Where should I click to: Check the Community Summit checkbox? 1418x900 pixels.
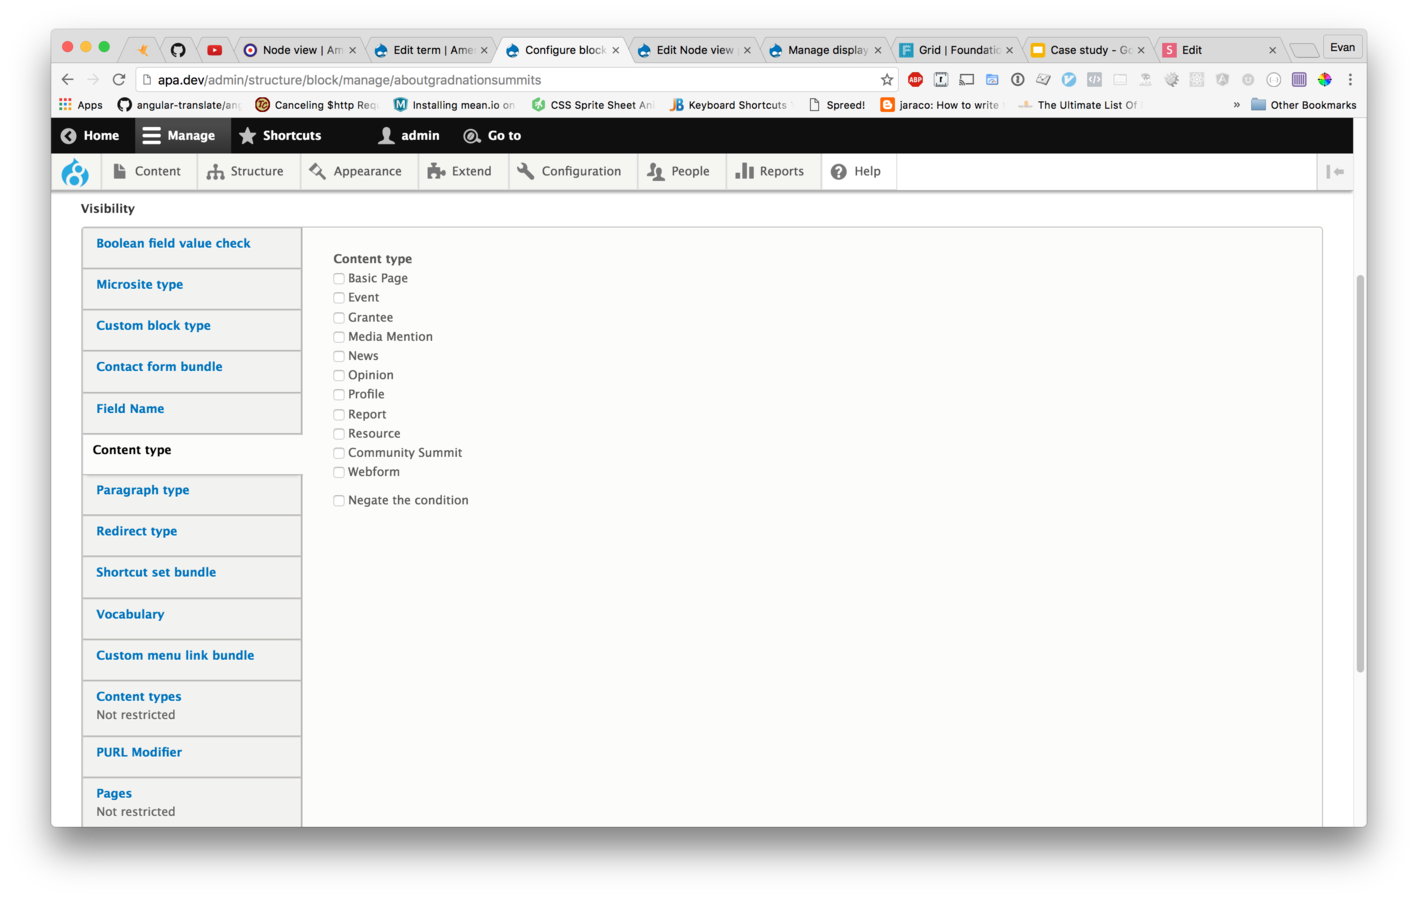click(x=339, y=453)
